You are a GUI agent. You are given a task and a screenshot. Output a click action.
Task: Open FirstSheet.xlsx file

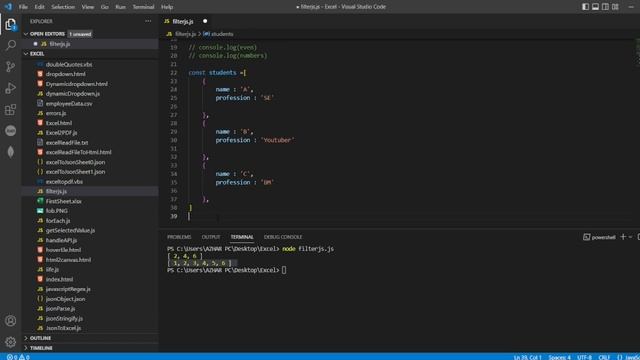64,201
